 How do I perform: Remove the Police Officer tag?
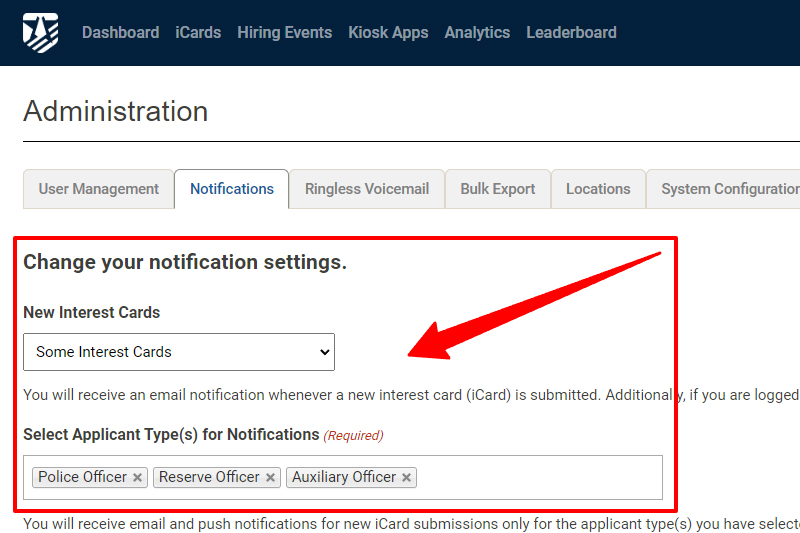click(138, 478)
